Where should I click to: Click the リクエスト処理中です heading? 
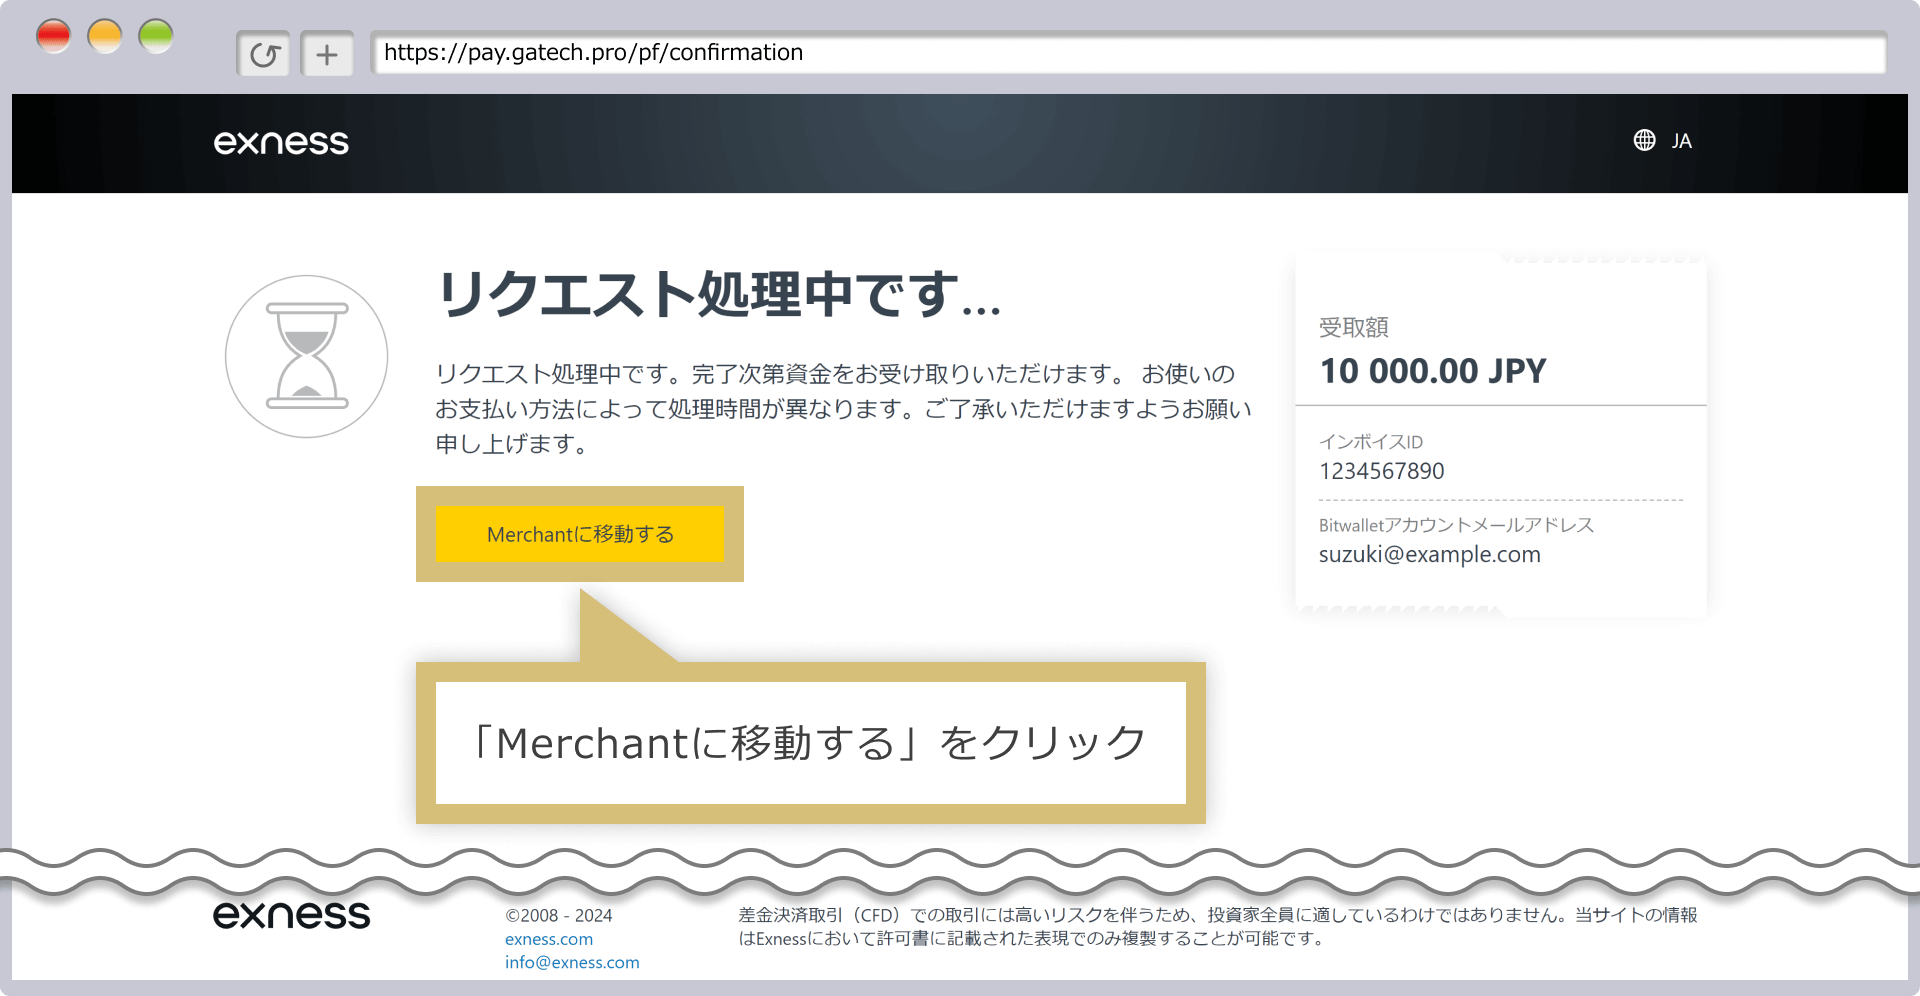pos(718,295)
